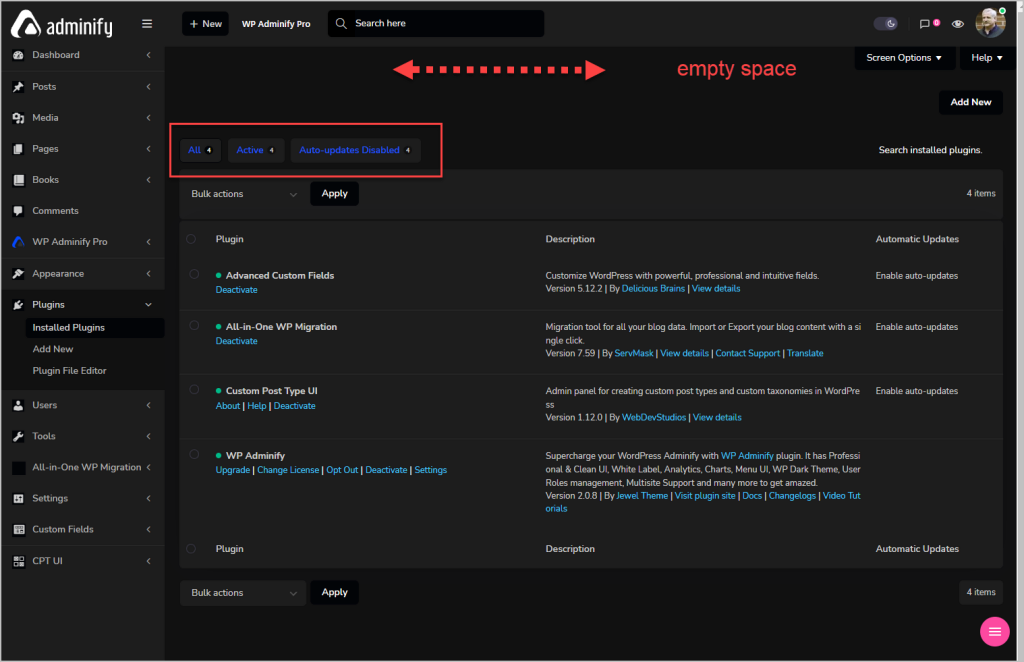Click the Appearance brush icon
Viewport: 1024px width, 662px height.
click(x=18, y=274)
